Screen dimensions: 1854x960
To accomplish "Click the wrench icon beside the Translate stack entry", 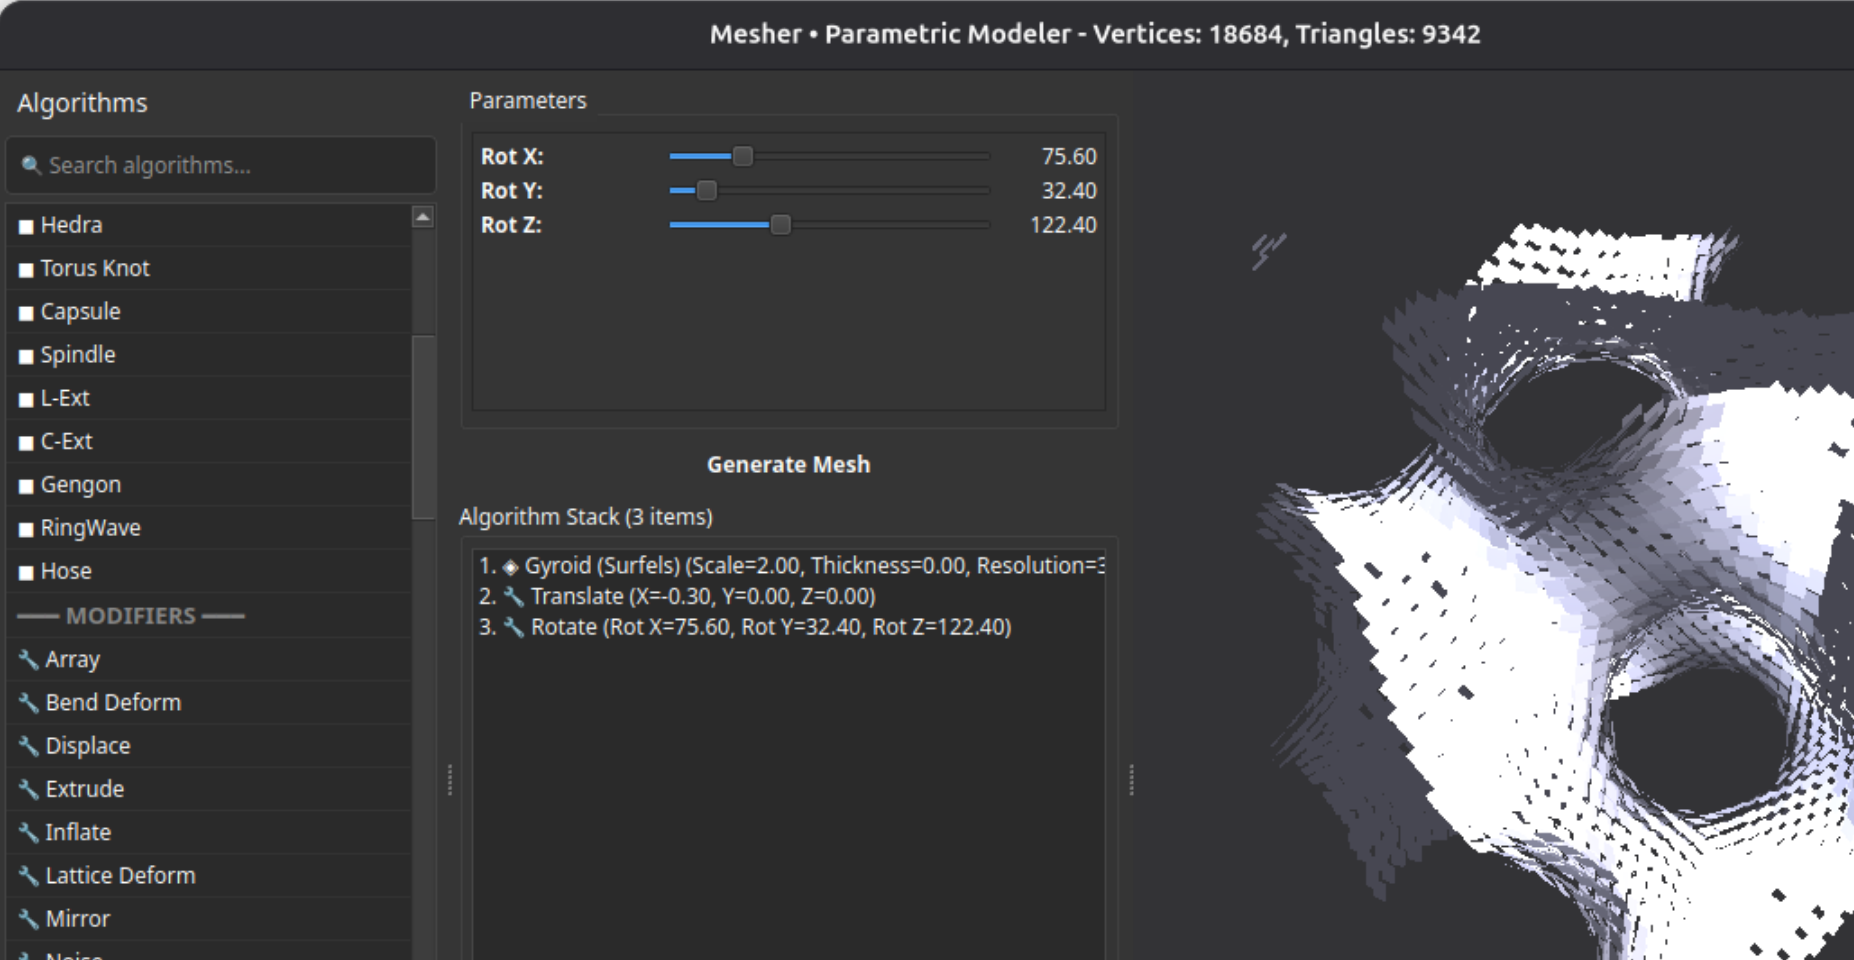I will (513, 596).
